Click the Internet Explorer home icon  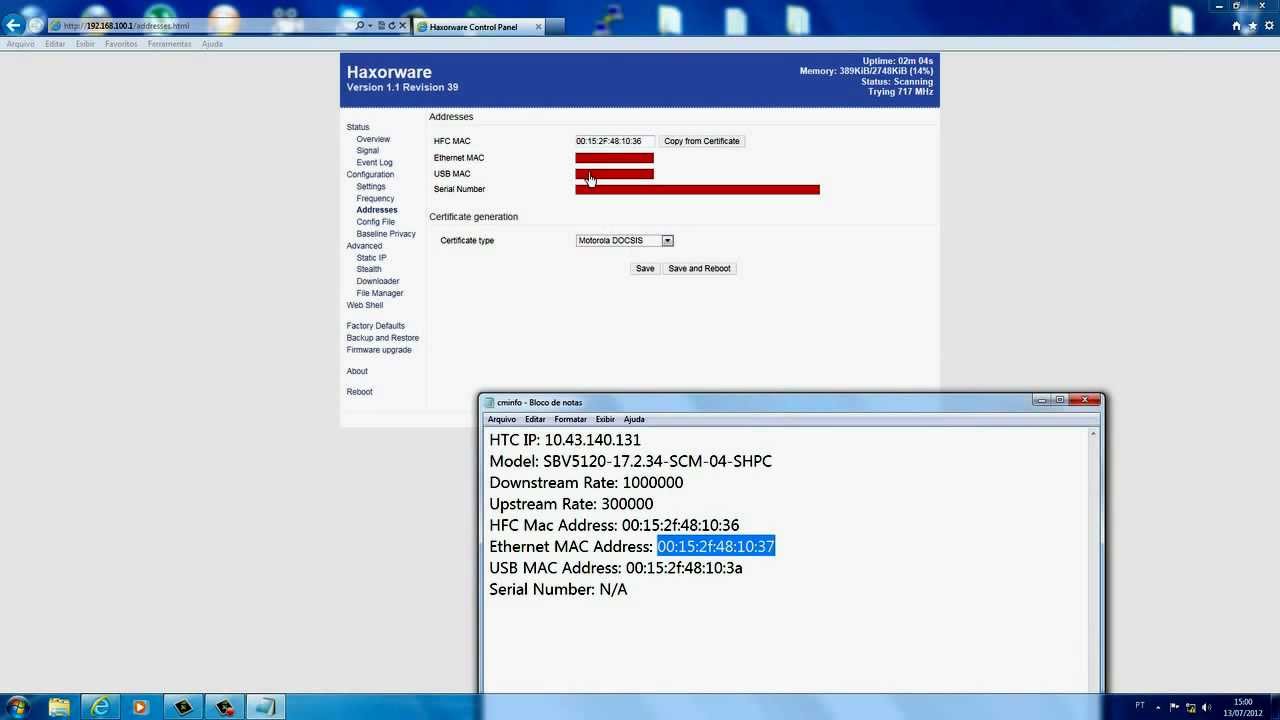coord(1236,26)
